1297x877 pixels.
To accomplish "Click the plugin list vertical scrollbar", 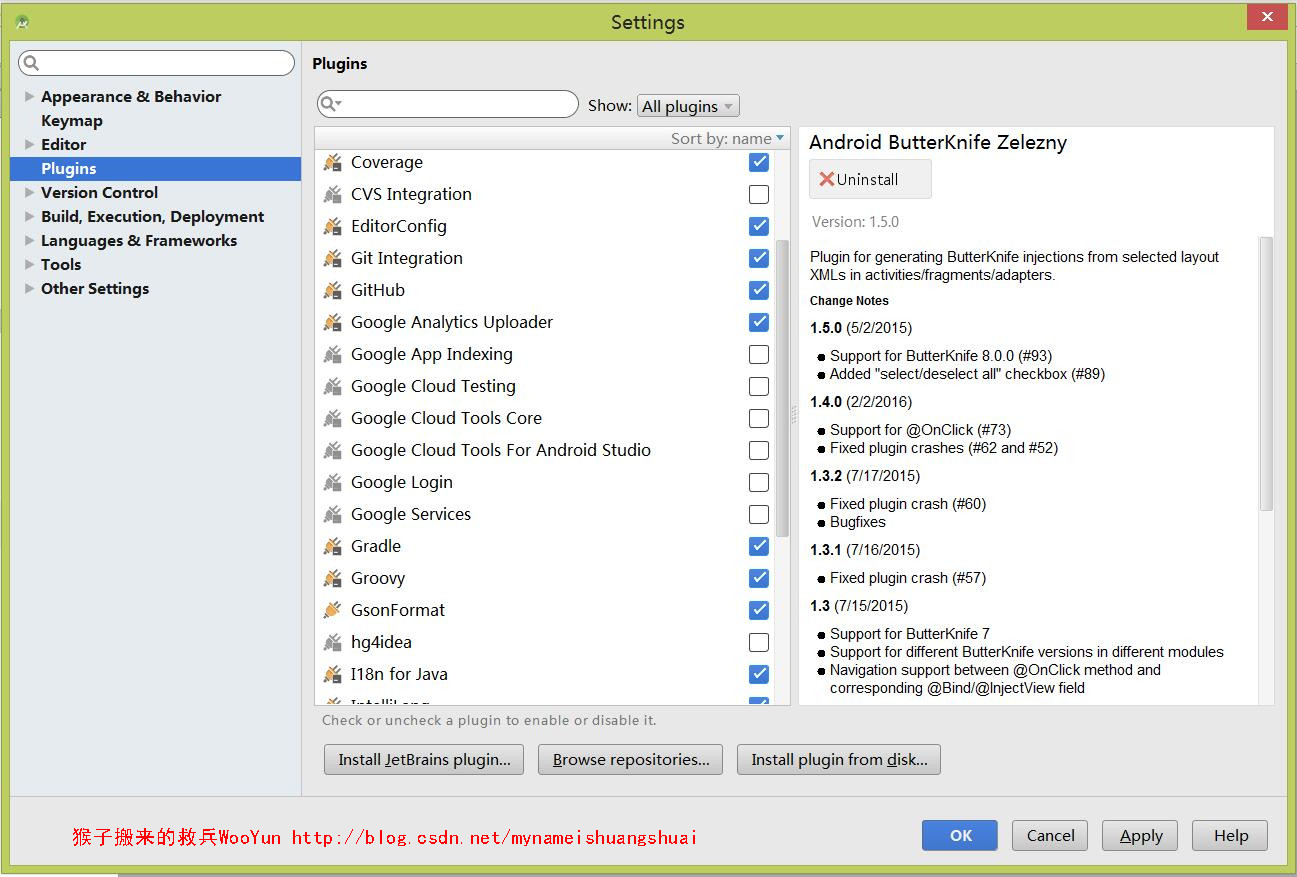I will 783,388.
